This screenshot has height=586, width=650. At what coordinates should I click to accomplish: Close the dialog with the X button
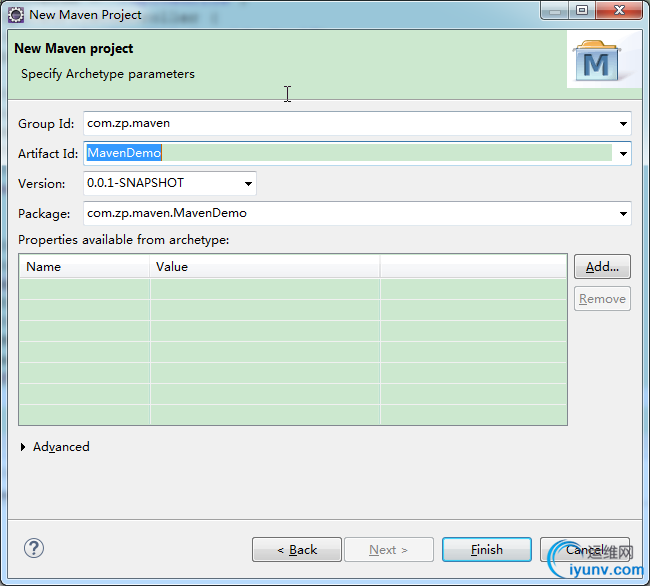click(619, 10)
